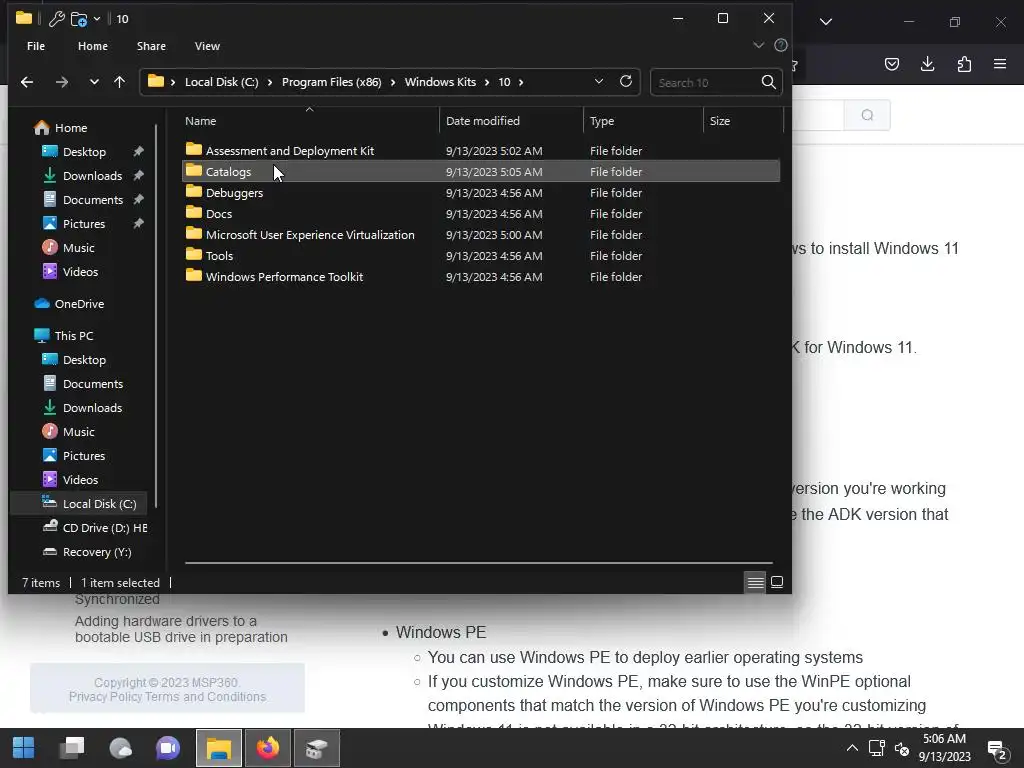This screenshot has width=1024, height=768.
Task: Open the browser tab list dropdown
Action: tap(825, 22)
